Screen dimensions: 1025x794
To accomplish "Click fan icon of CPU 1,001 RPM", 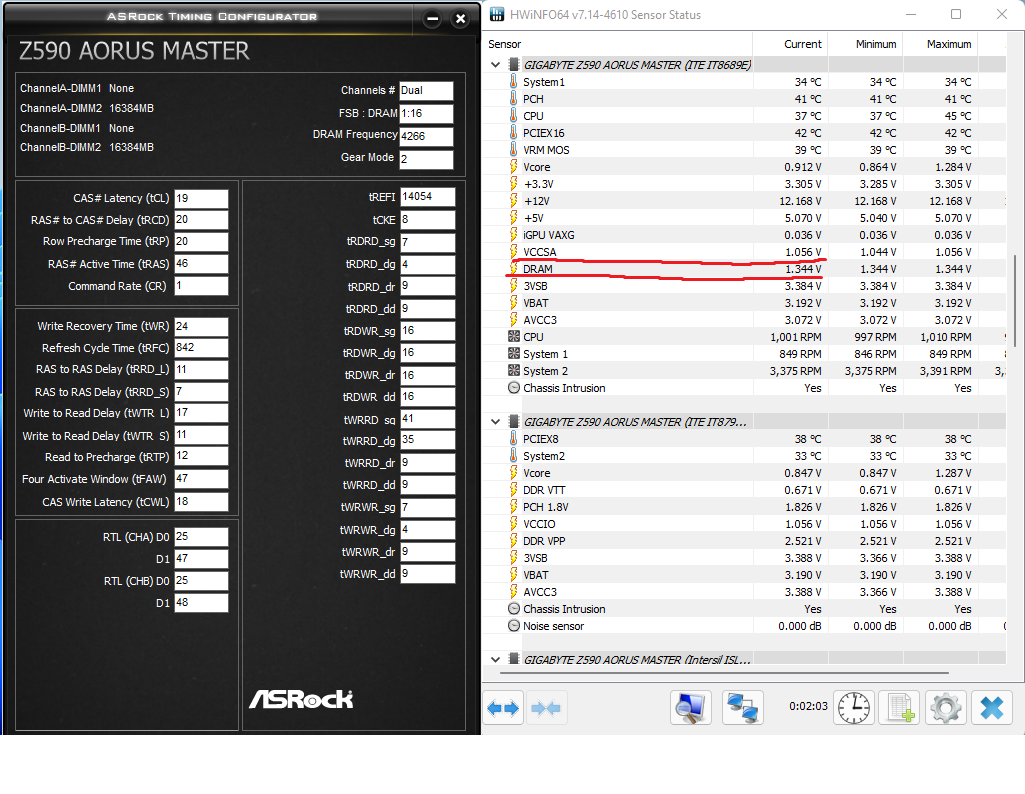I will click(x=514, y=337).
